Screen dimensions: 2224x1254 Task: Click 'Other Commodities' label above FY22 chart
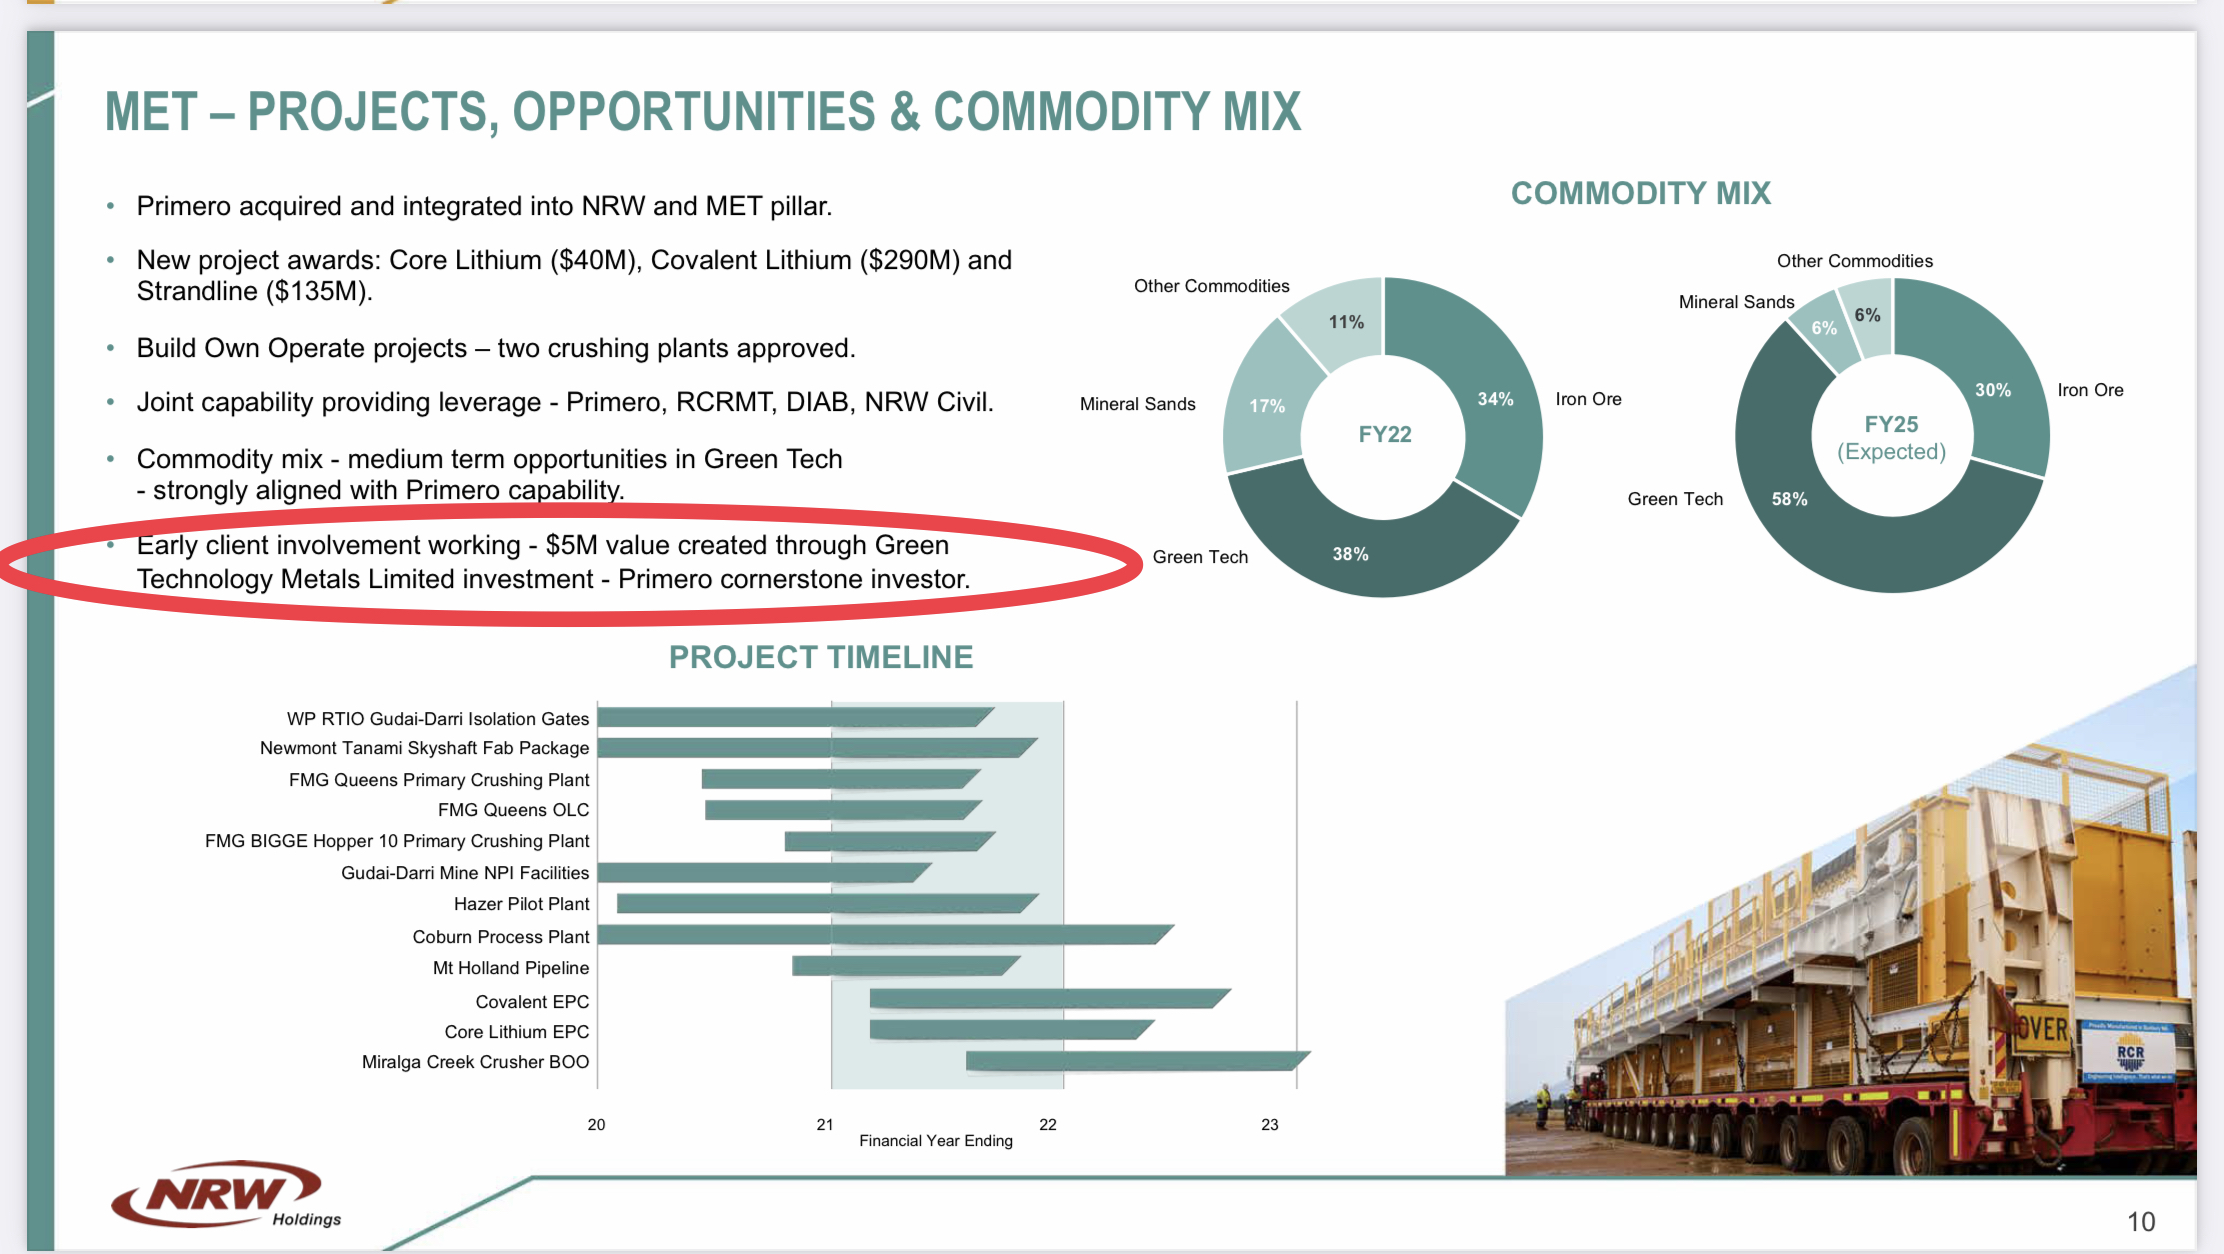pos(1212,286)
